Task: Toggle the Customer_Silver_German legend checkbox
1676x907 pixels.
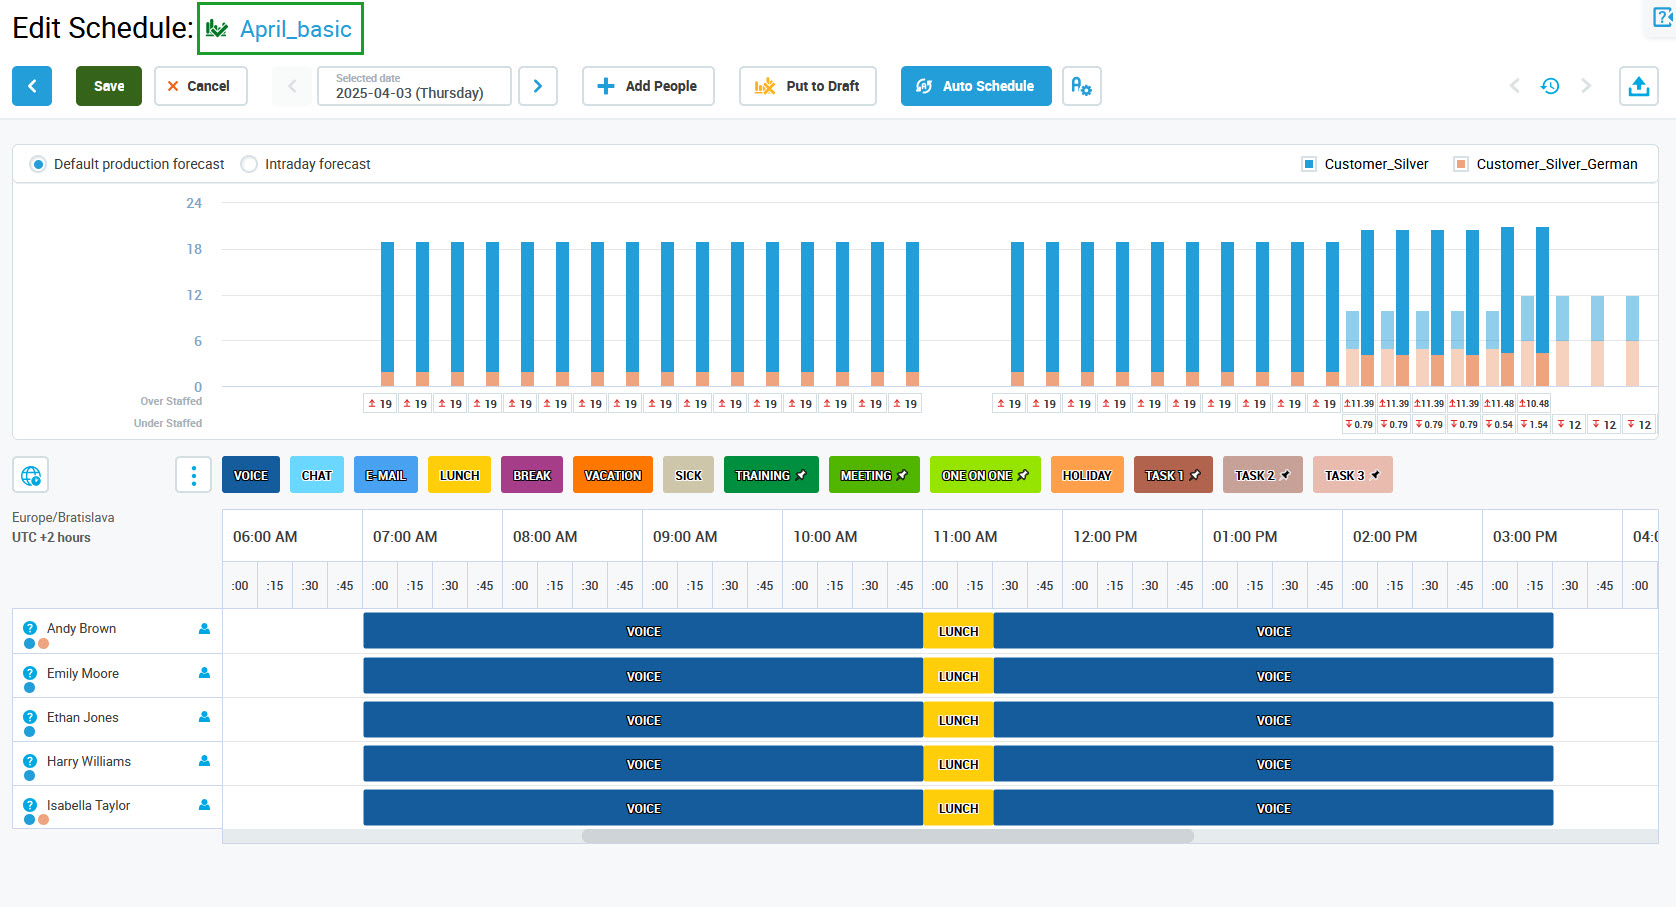Action: (x=1460, y=164)
